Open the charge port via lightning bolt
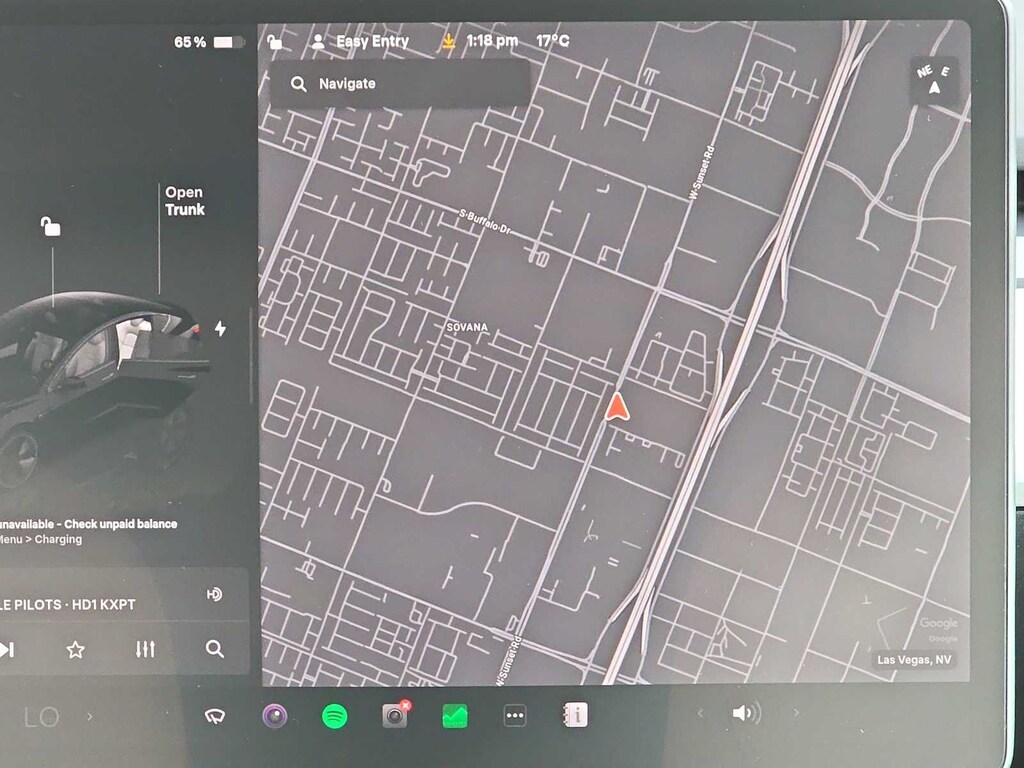Screen dimensions: 1024x768 tap(220, 329)
